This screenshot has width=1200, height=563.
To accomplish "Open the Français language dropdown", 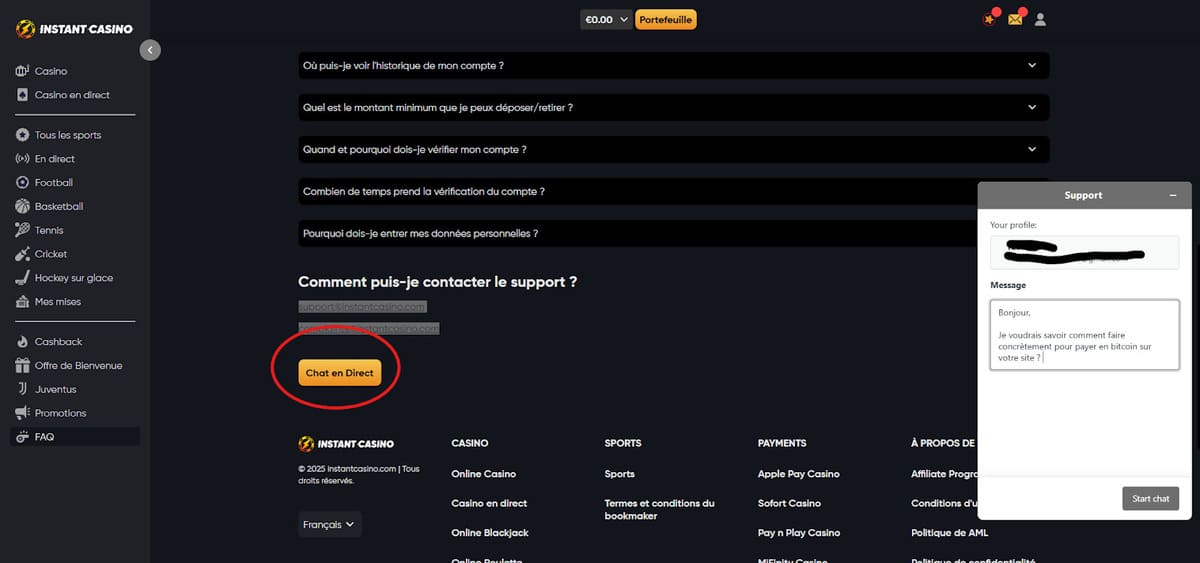I will (x=330, y=524).
